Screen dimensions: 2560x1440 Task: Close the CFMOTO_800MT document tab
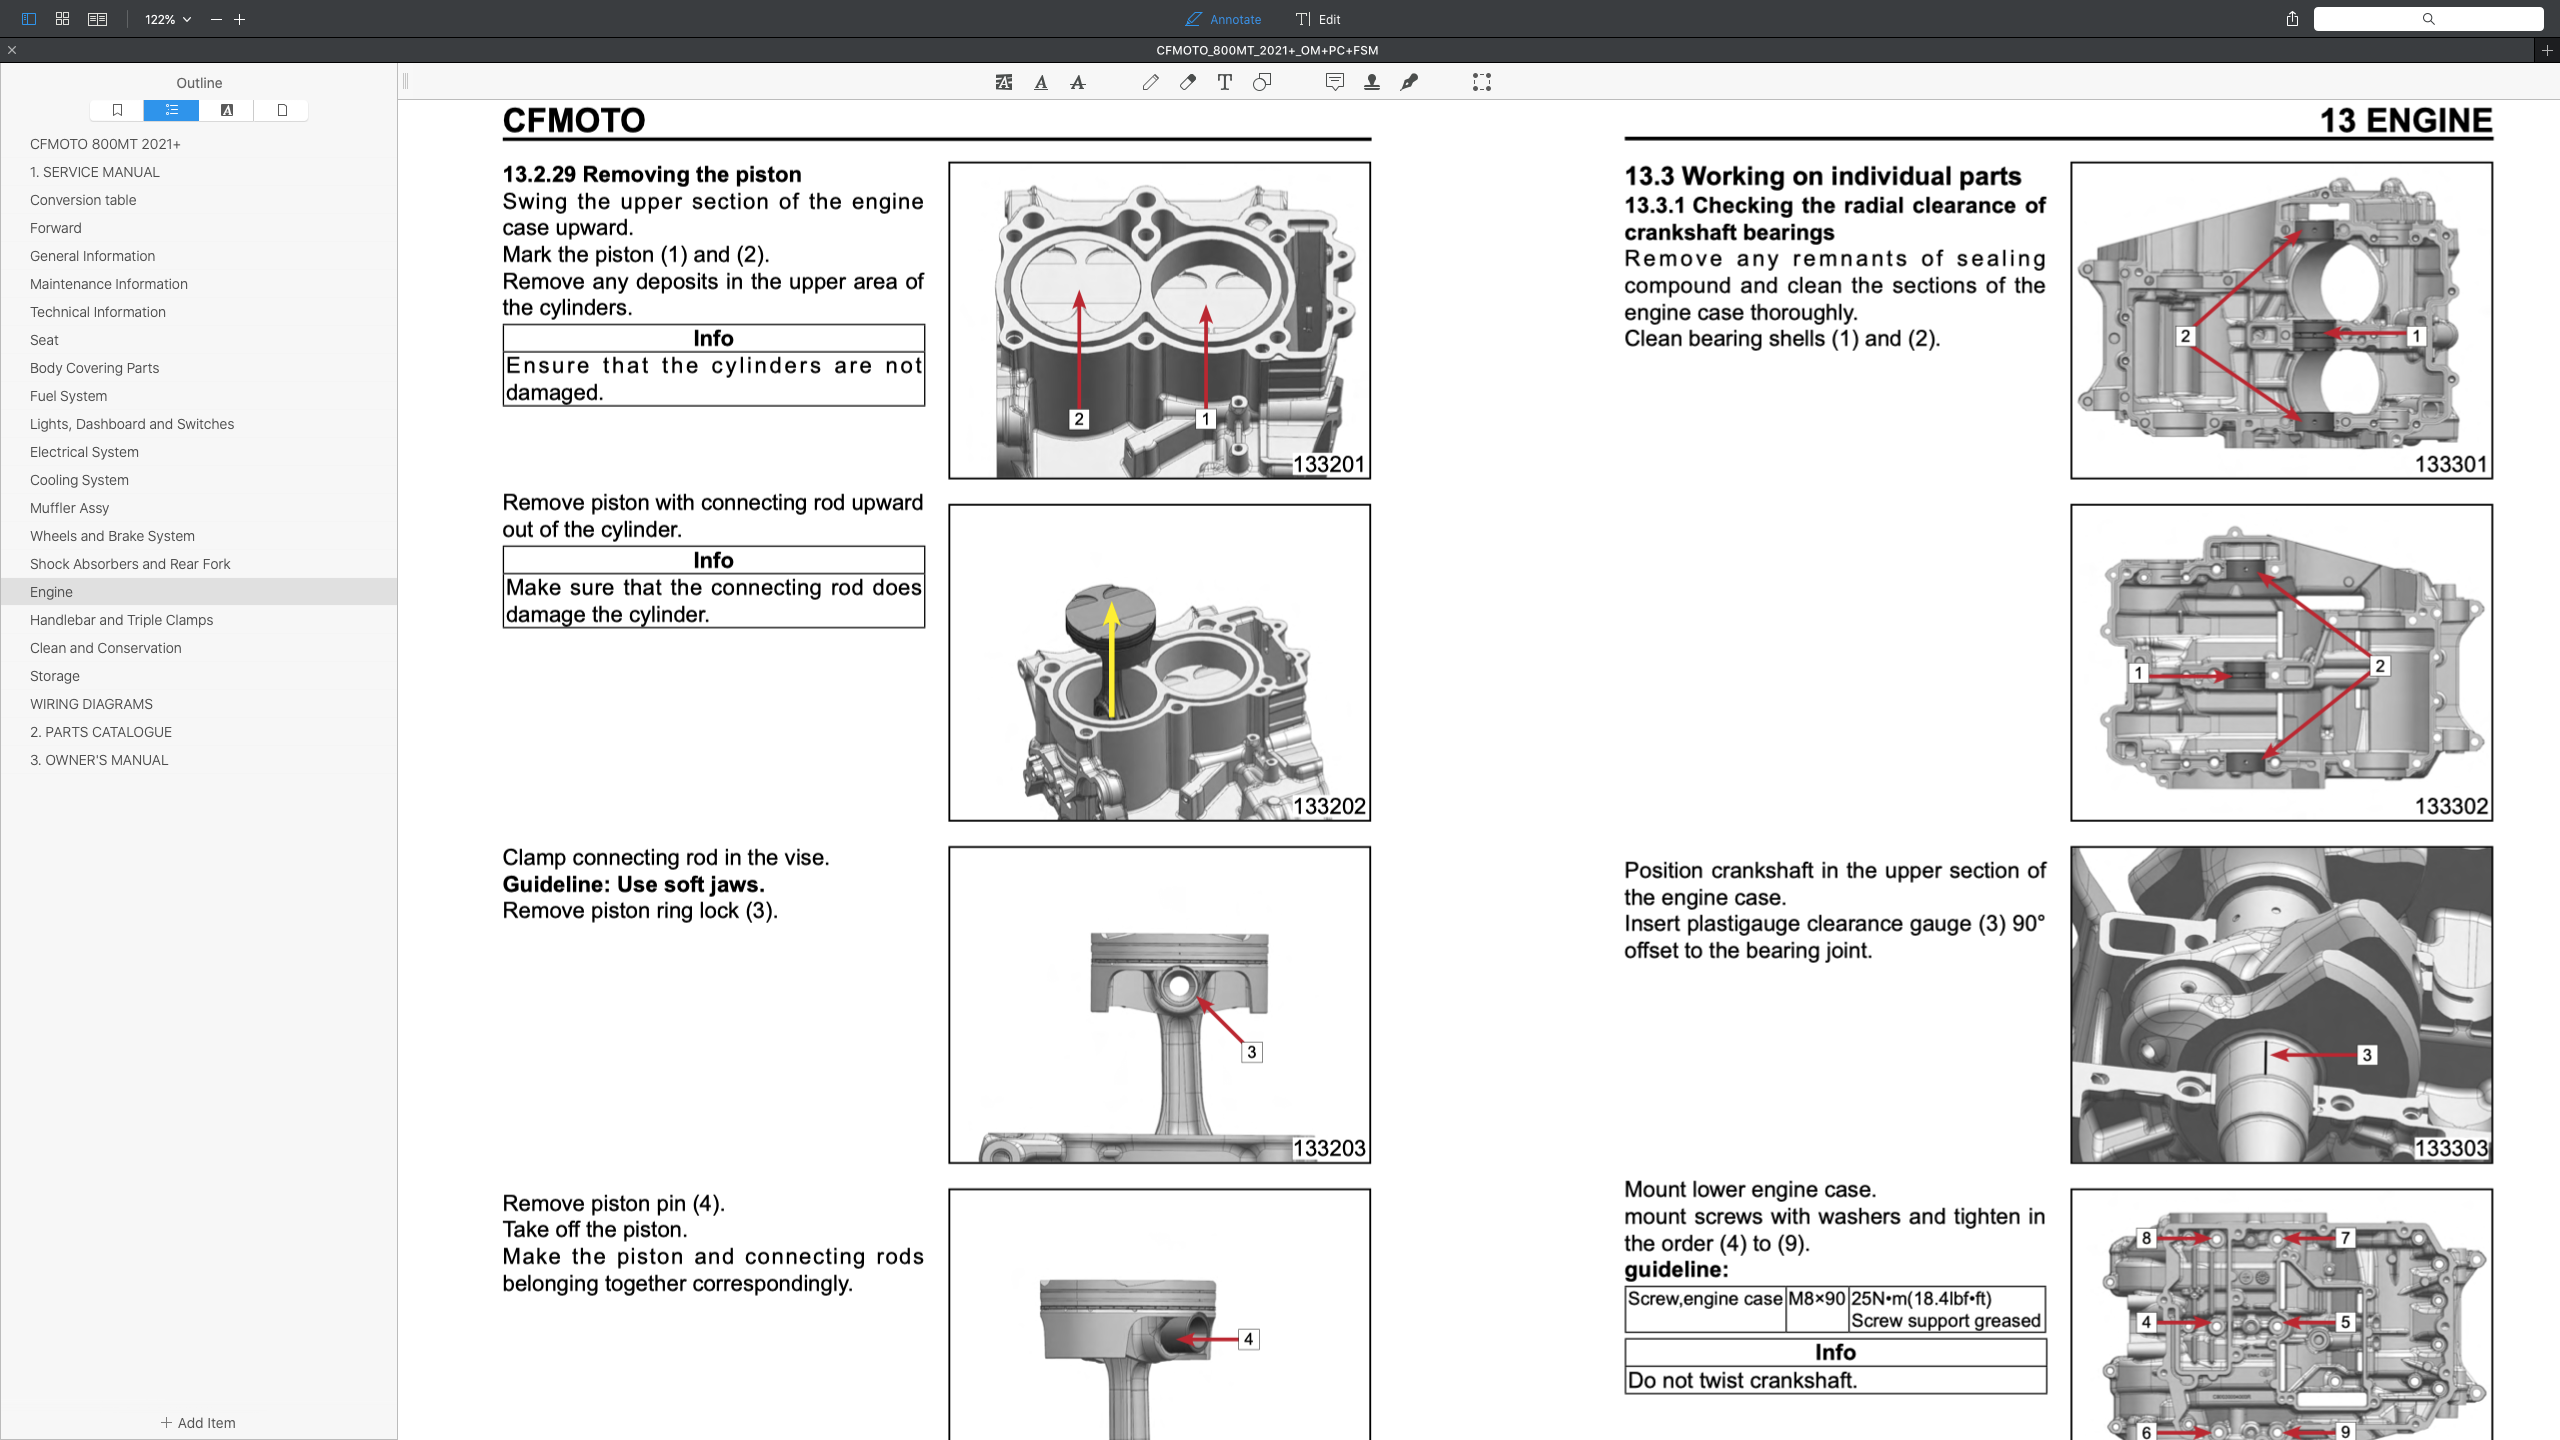point(12,50)
